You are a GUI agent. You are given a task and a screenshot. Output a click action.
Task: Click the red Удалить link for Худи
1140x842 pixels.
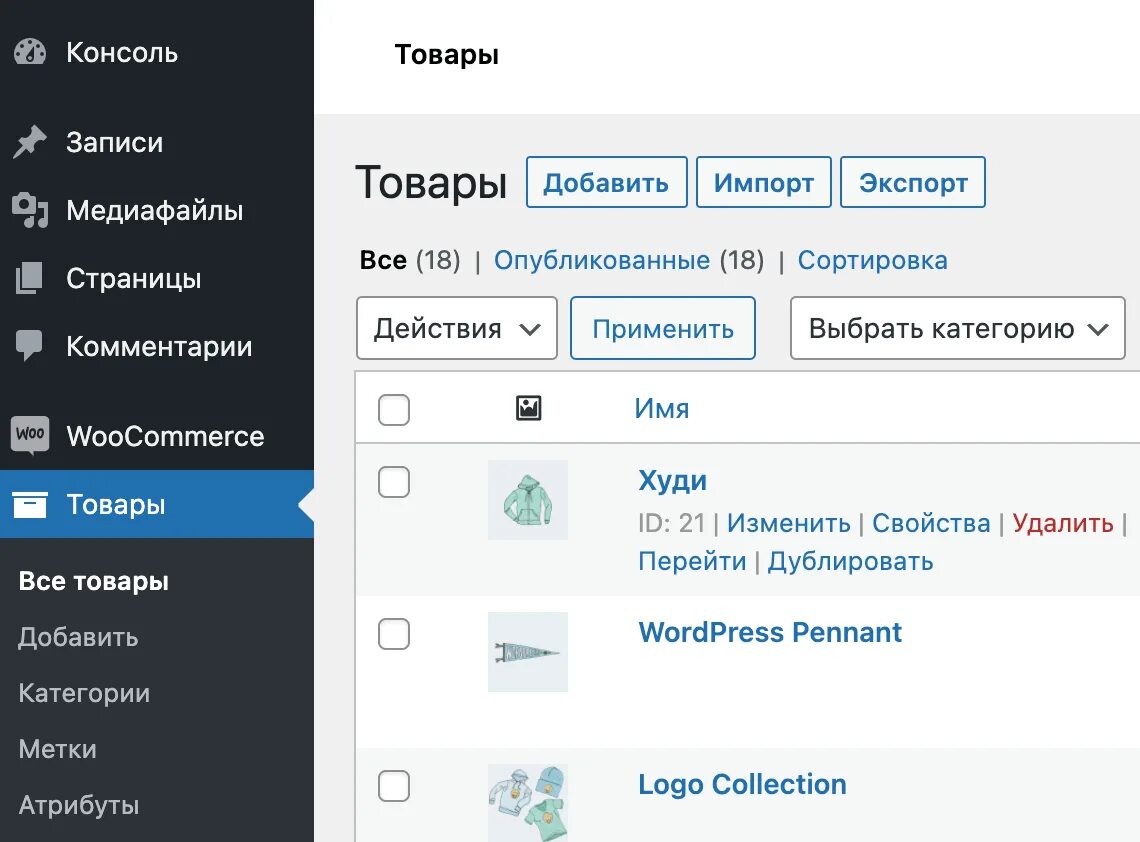(x=1062, y=523)
